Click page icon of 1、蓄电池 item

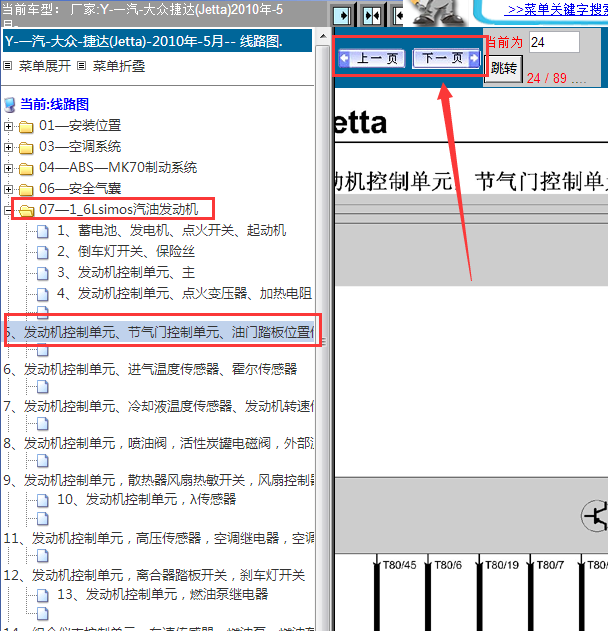[x=43, y=231]
